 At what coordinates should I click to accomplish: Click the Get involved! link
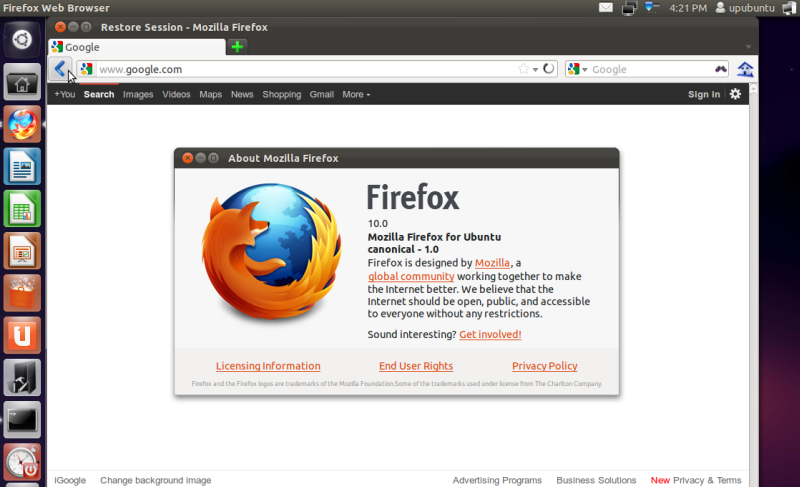490,334
